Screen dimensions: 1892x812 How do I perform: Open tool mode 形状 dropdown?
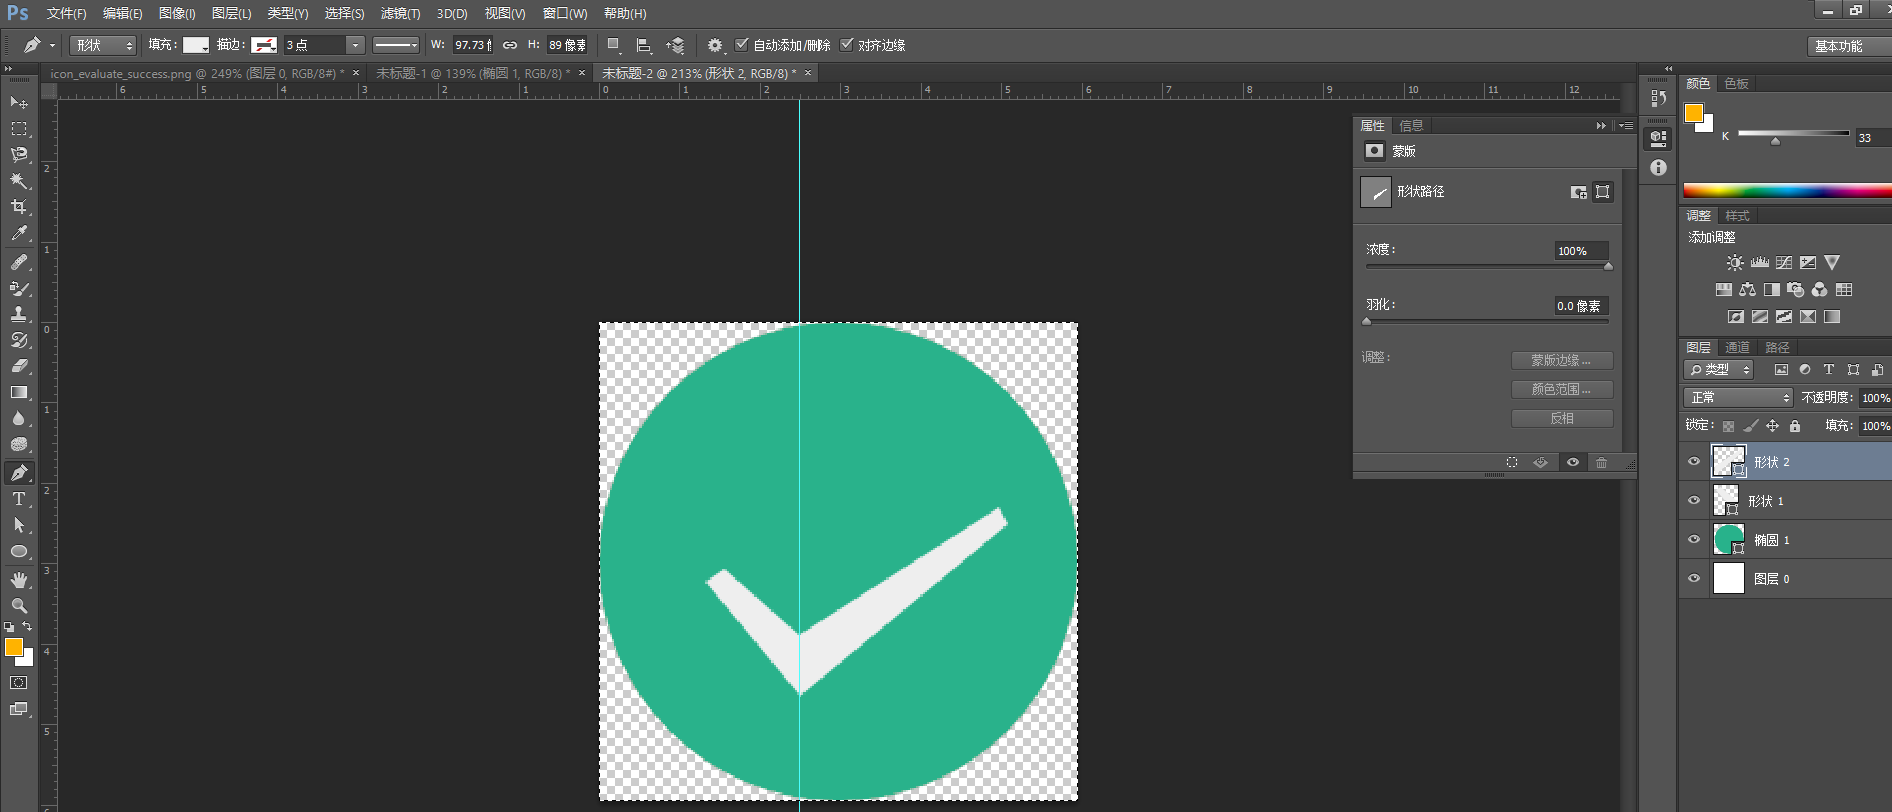[x=103, y=45]
